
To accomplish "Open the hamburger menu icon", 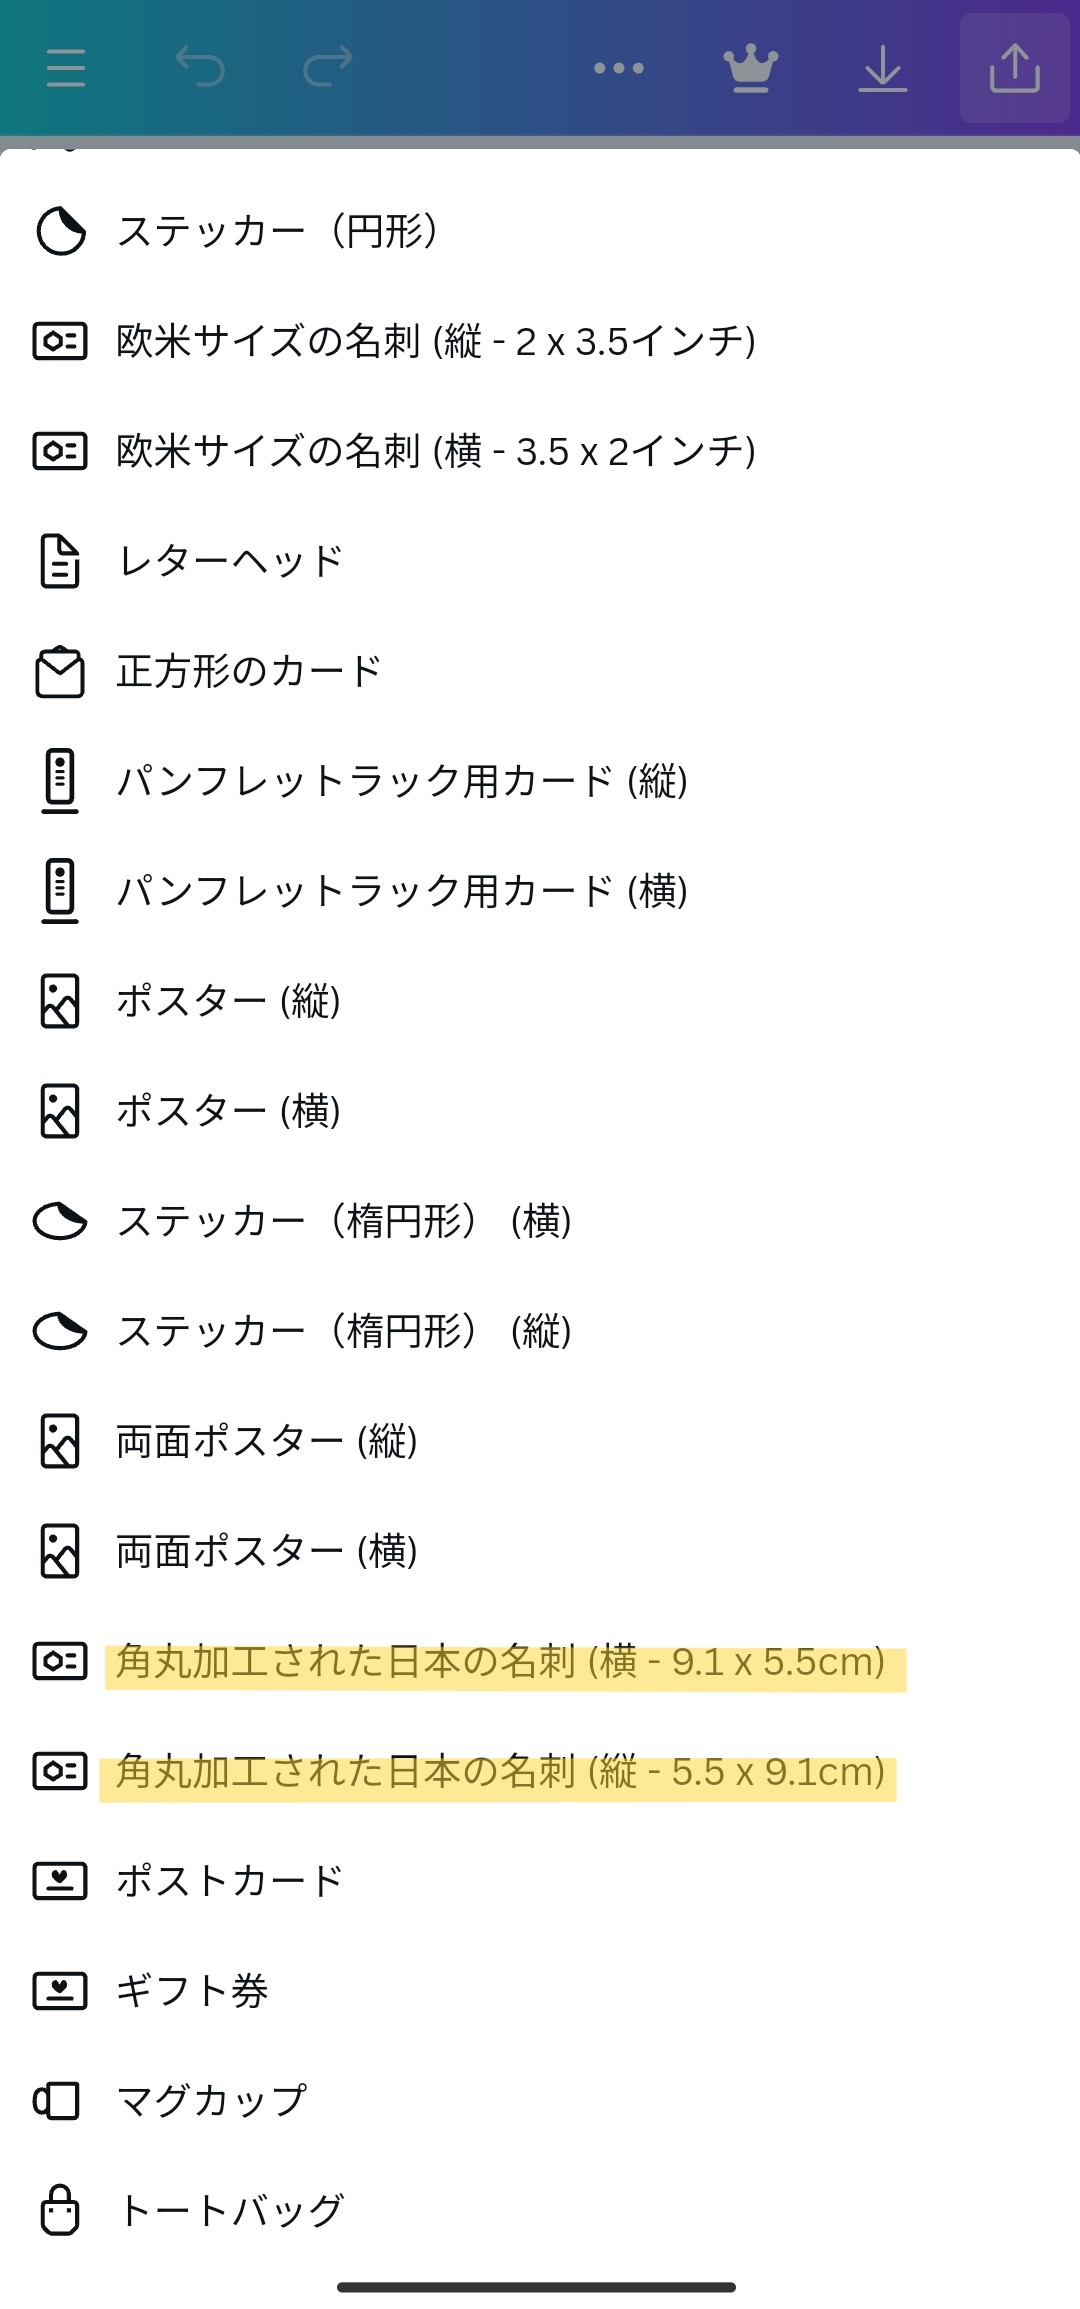I will point(66,68).
